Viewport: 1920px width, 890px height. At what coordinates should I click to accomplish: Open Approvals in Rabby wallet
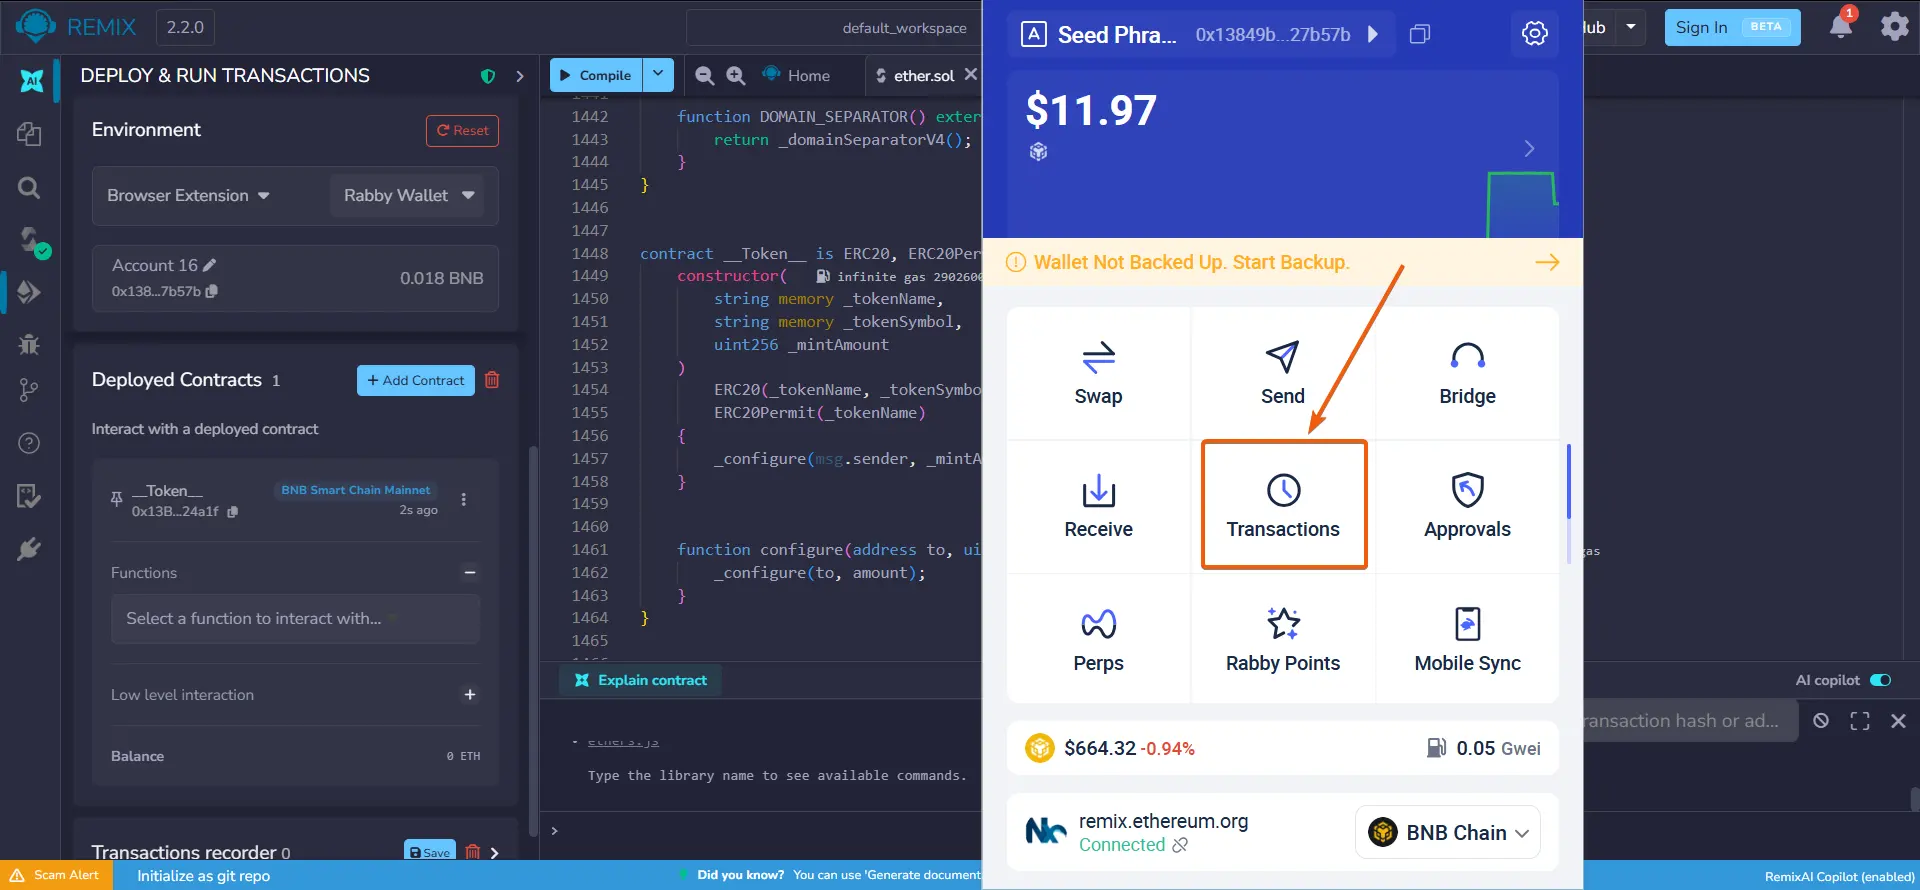tap(1467, 506)
